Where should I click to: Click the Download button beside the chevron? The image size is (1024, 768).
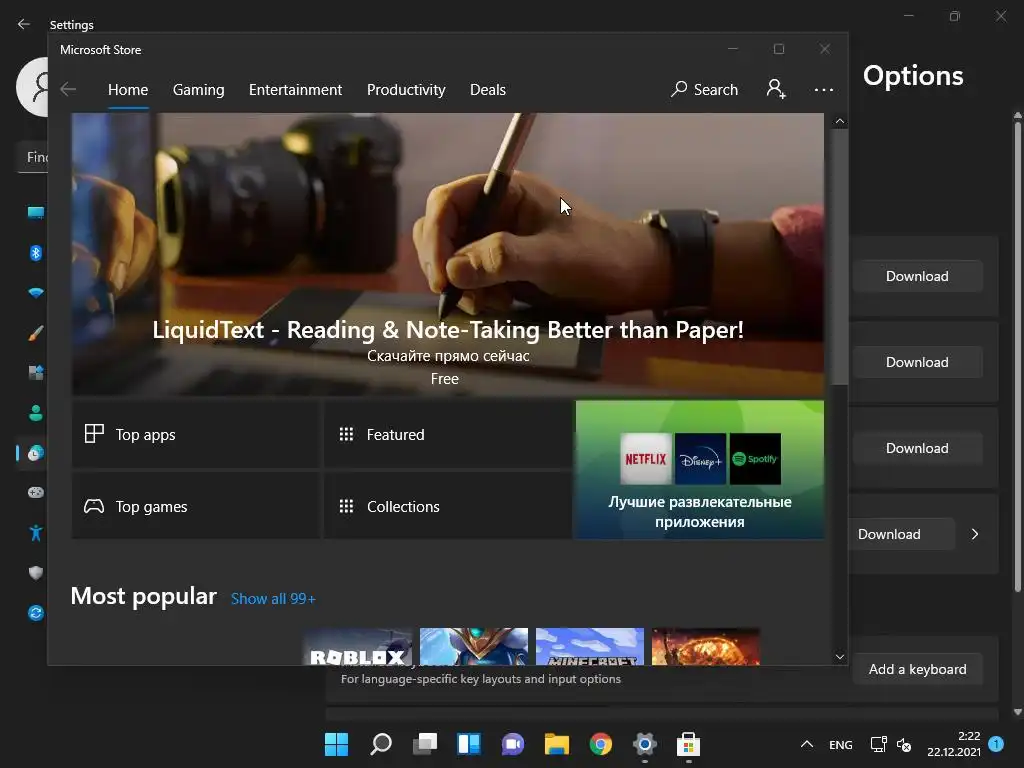click(x=901, y=534)
